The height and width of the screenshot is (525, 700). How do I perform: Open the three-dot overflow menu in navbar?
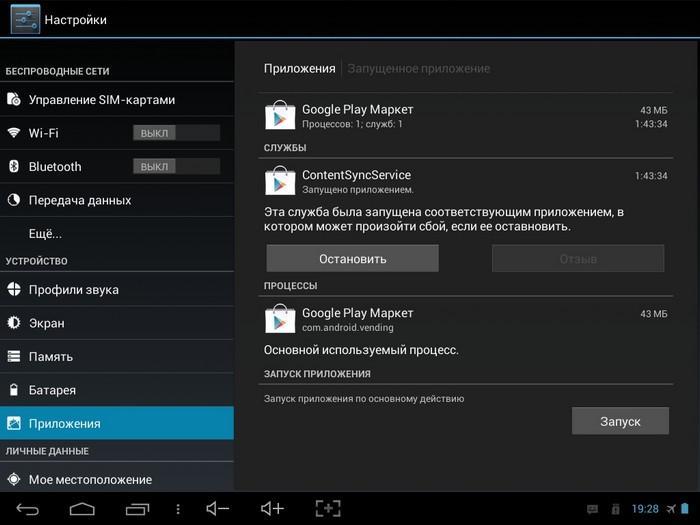[x=178, y=509]
